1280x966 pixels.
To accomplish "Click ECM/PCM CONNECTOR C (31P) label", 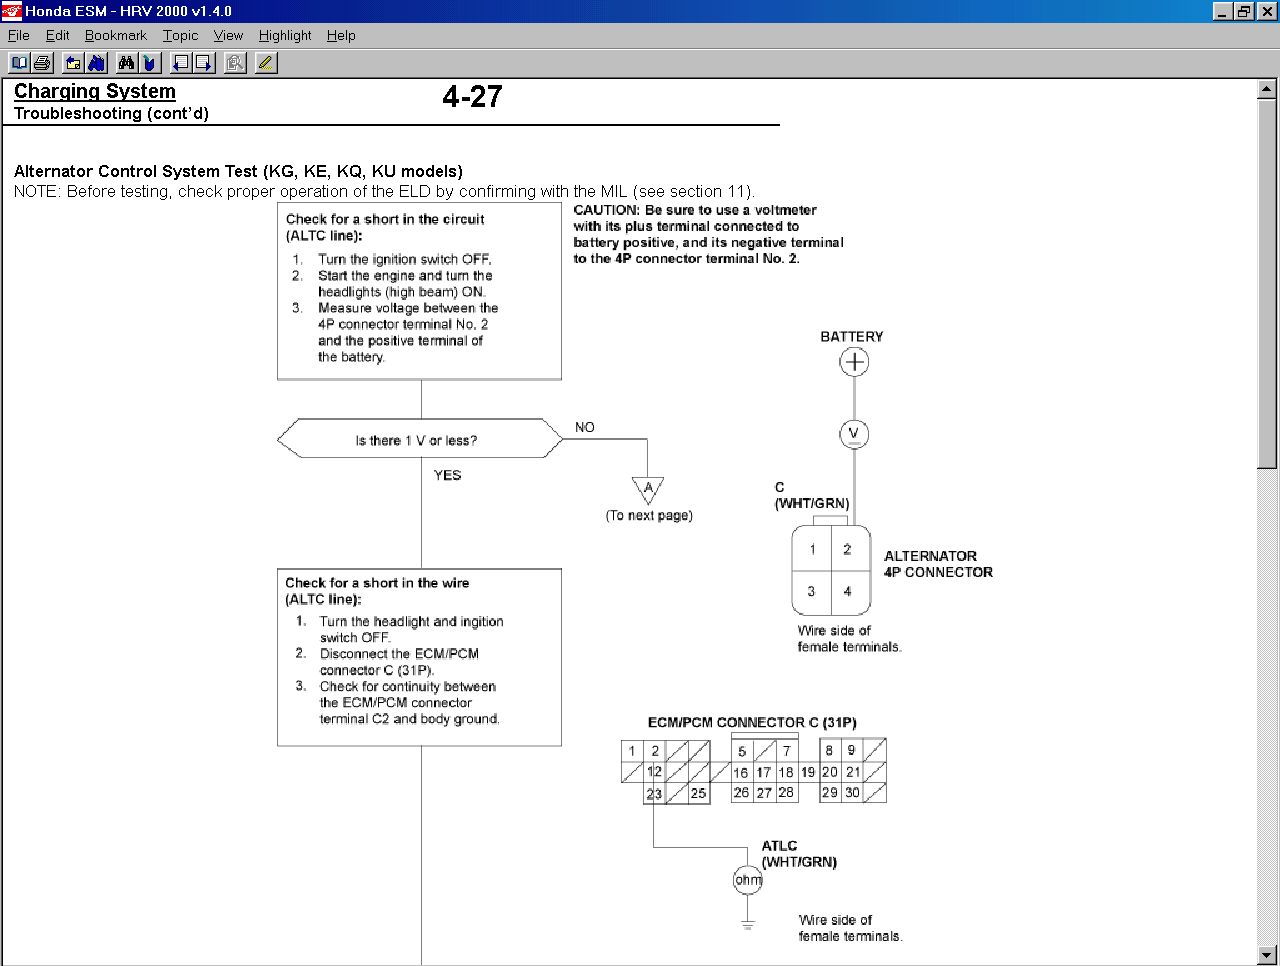I will point(752,722).
